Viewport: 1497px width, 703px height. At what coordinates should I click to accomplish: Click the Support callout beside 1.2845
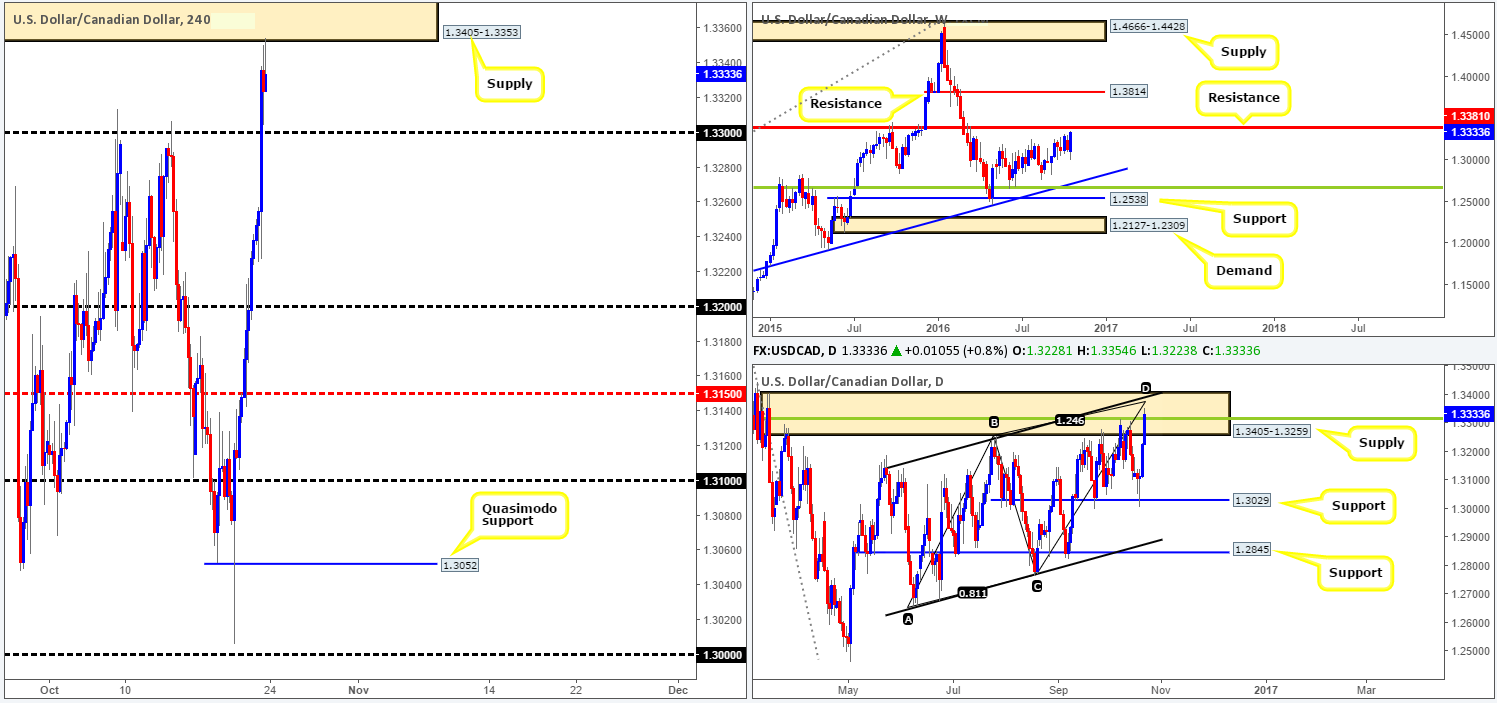coord(1355,573)
